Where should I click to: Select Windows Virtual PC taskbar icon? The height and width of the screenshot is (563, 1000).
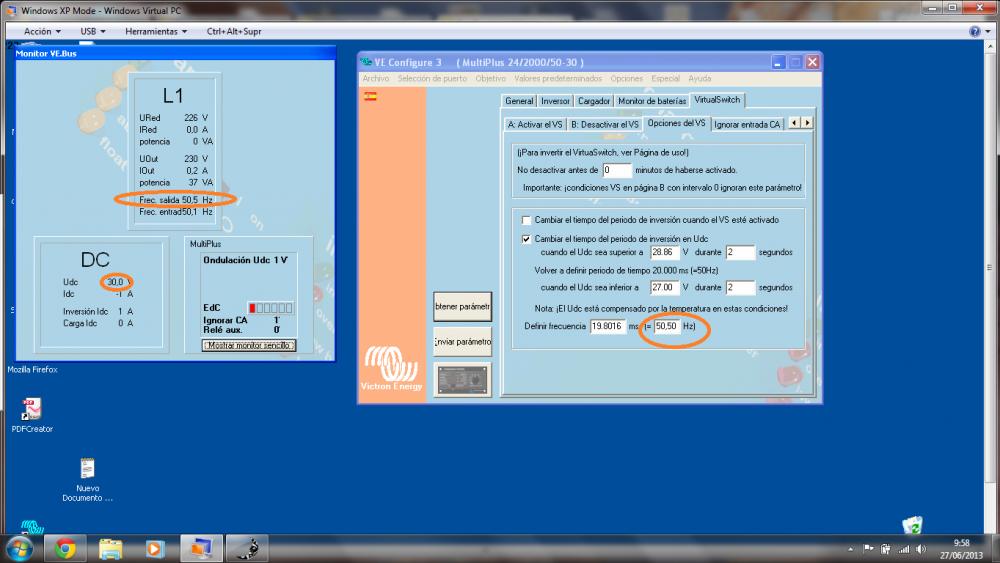click(x=202, y=548)
